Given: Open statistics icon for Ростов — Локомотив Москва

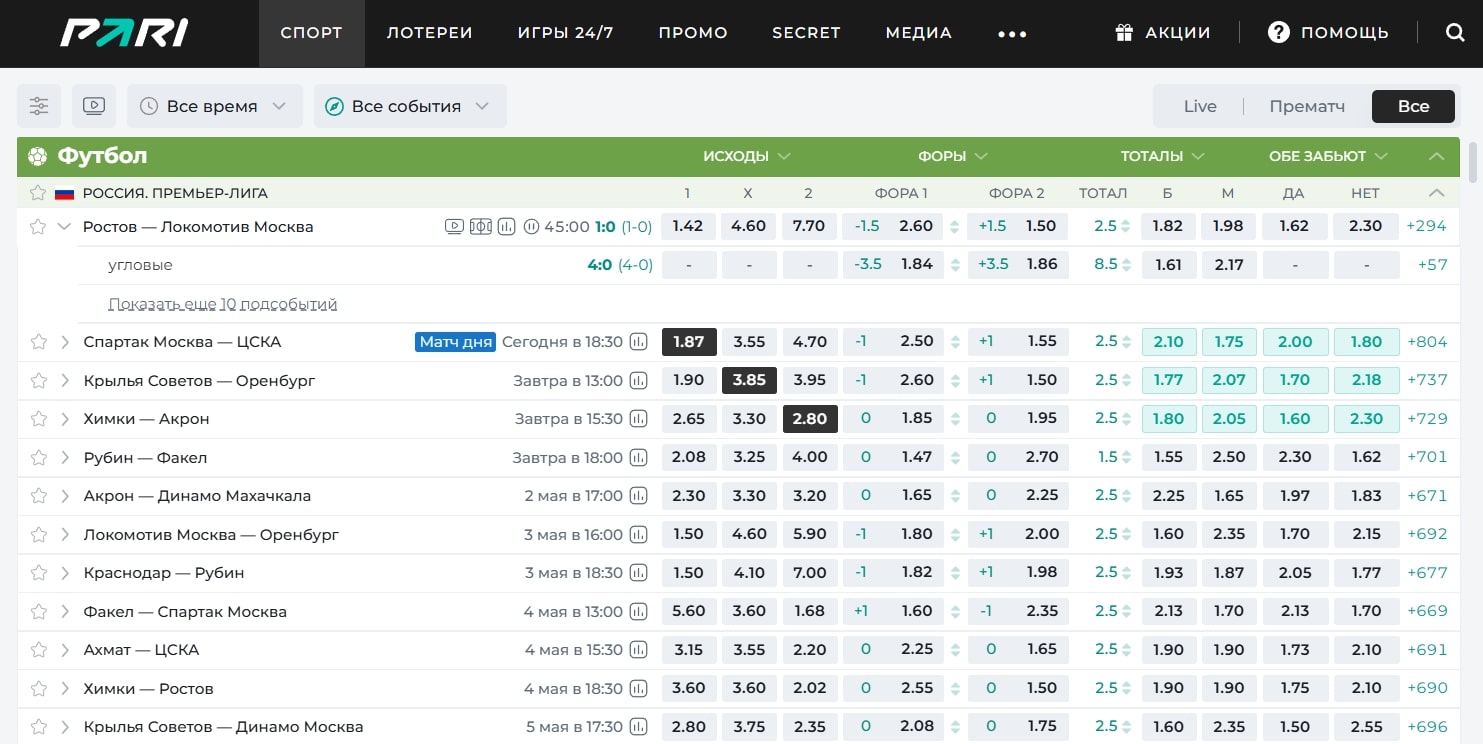Looking at the screenshot, I should click(506, 226).
